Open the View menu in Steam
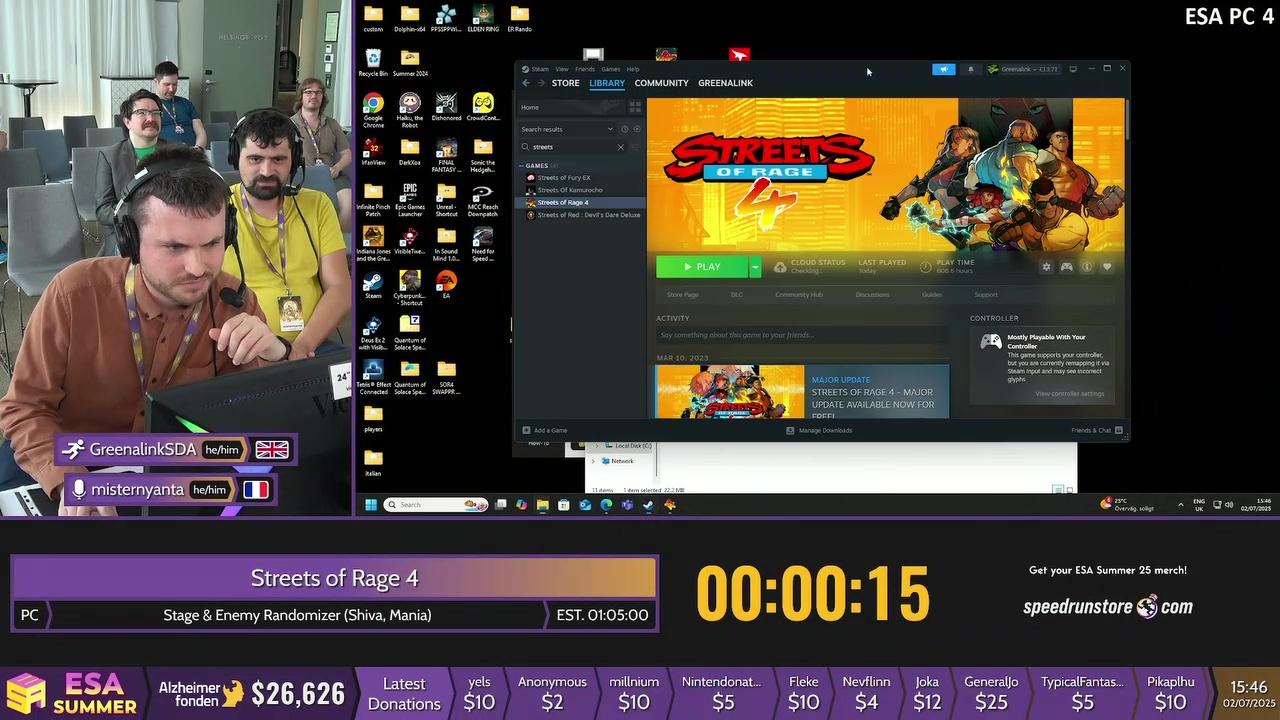1280x720 pixels. (562, 69)
